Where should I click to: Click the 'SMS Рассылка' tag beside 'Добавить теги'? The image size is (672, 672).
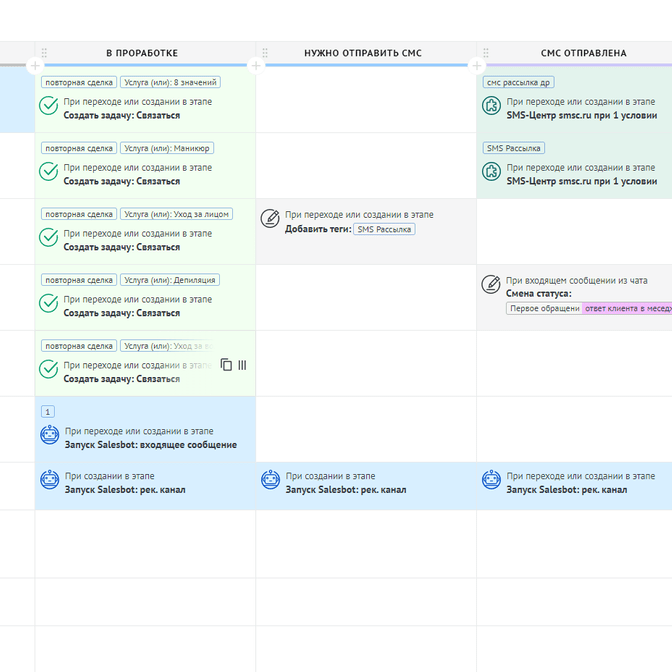(384, 229)
